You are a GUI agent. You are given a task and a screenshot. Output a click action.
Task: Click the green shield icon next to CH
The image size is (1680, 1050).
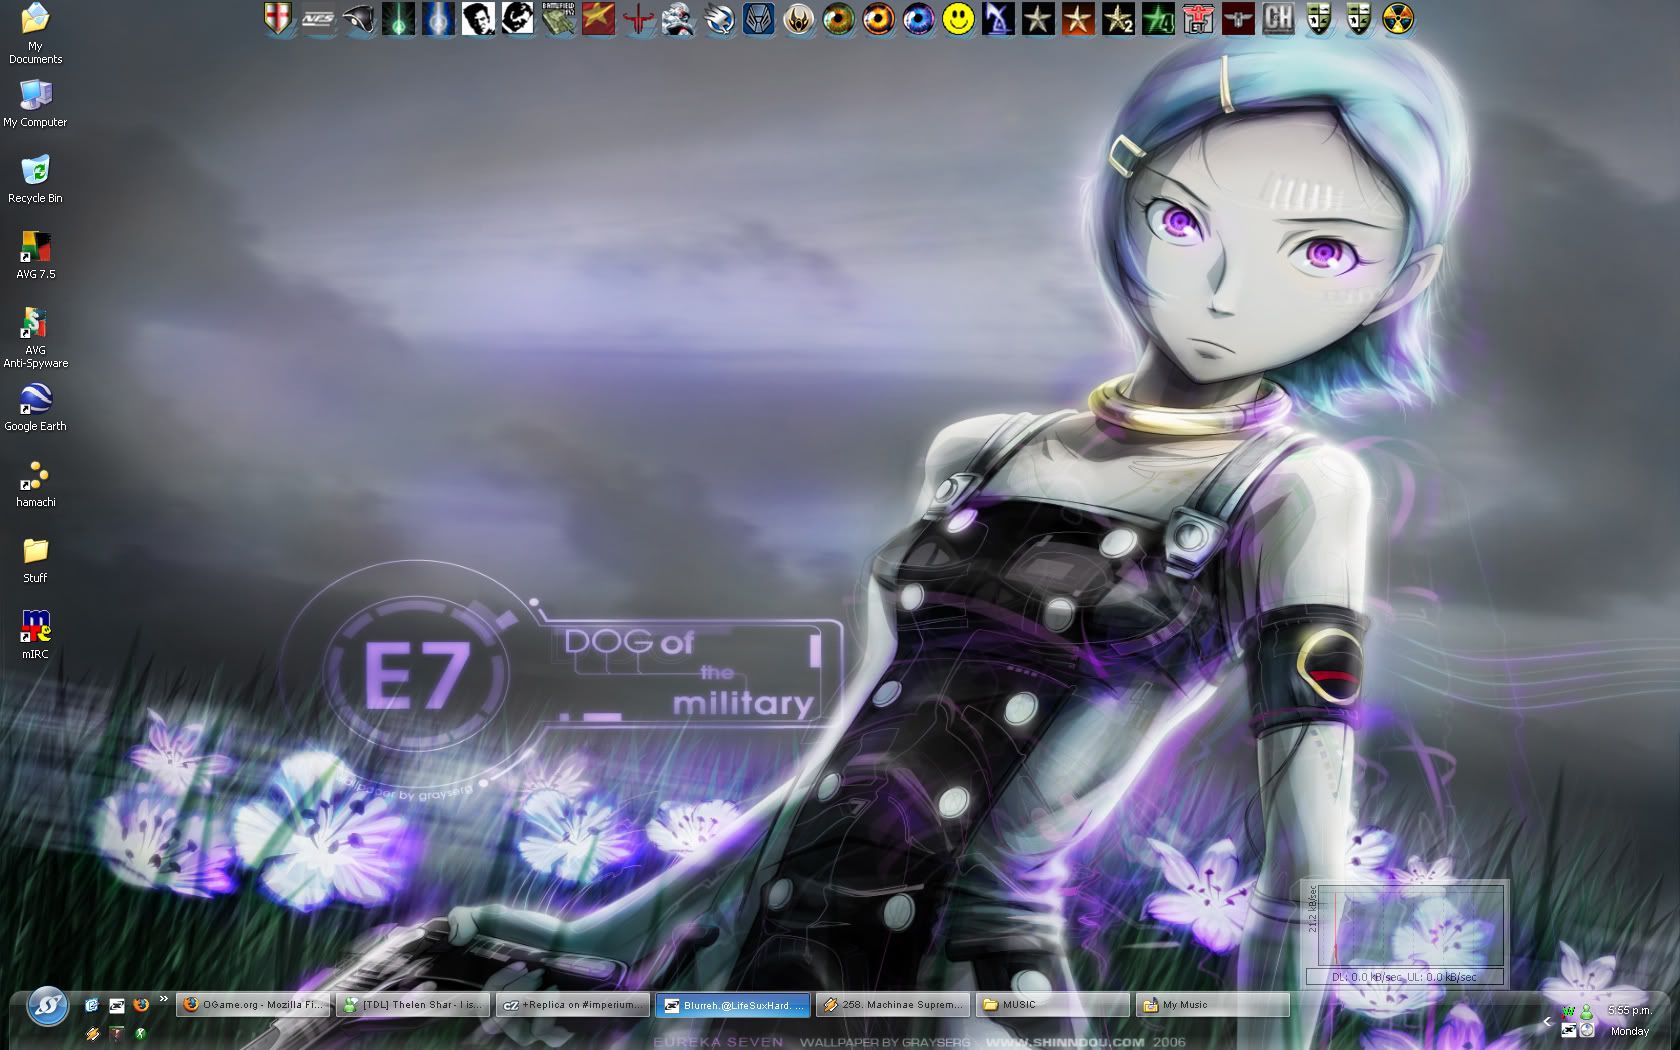(x=1318, y=19)
